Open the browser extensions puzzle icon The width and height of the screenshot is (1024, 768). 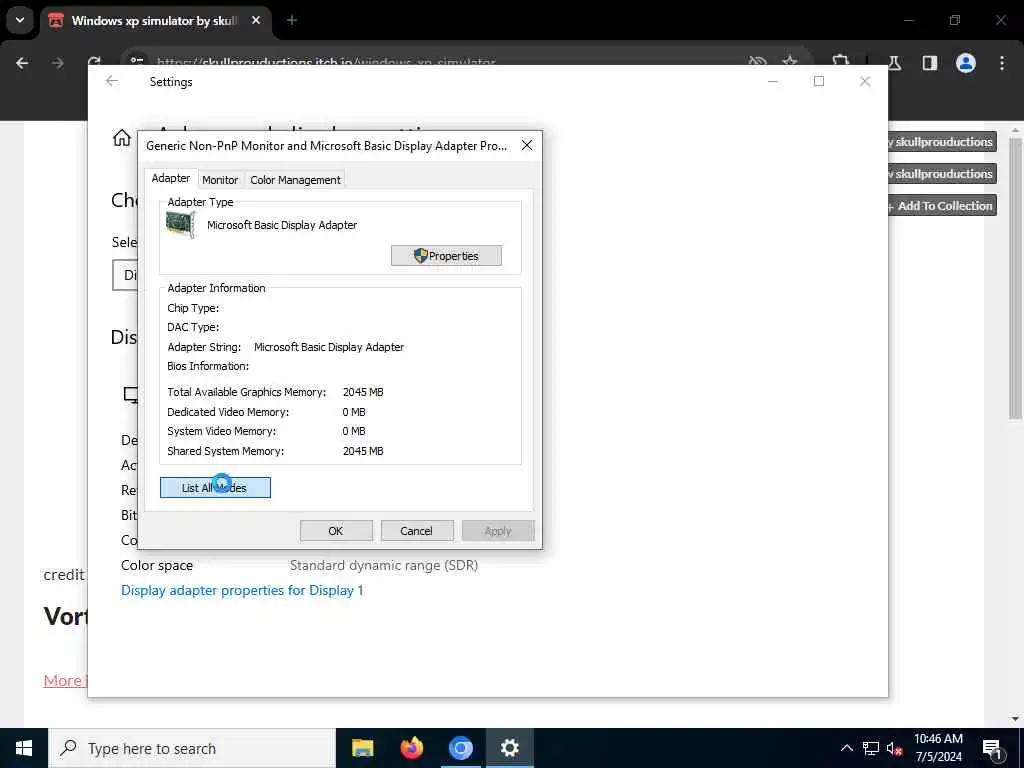[840, 62]
